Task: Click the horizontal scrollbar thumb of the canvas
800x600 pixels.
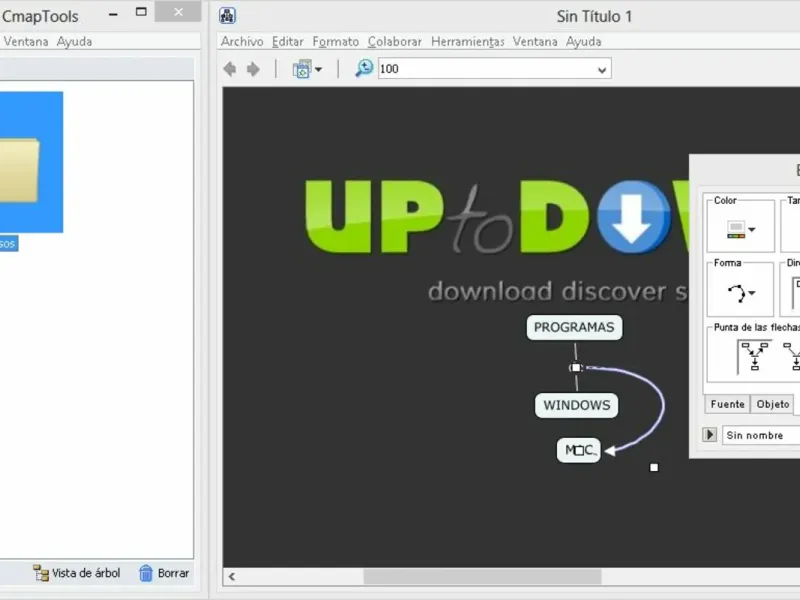Action: [482, 577]
